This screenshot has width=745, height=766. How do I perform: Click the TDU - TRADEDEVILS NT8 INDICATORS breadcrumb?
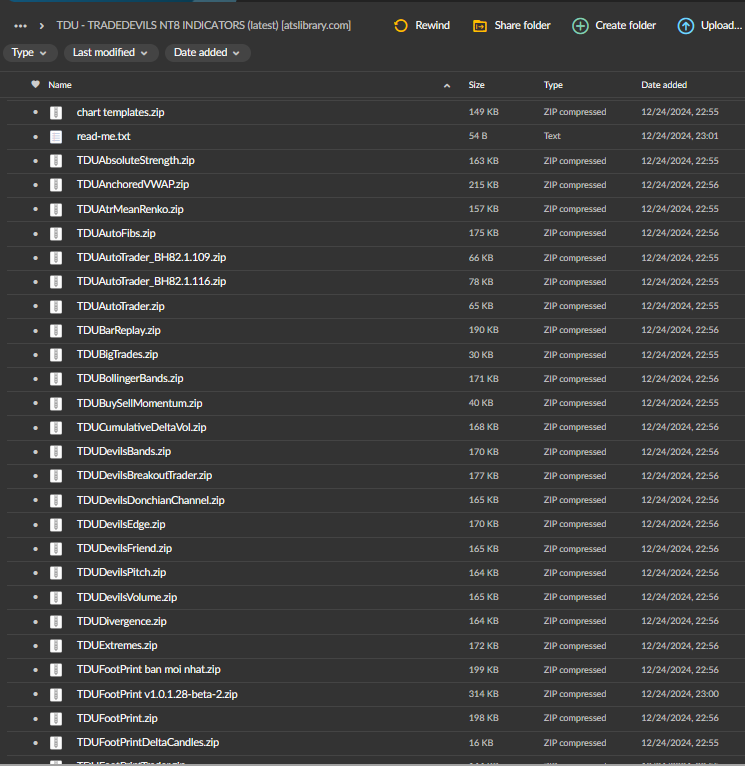(x=203, y=25)
